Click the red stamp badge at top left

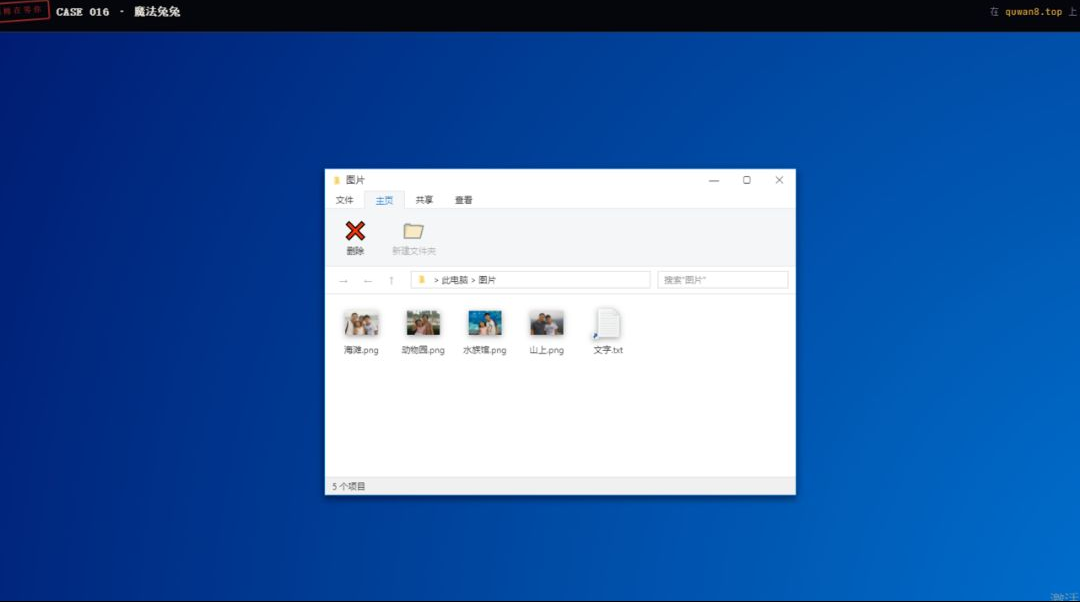click(x=24, y=10)
